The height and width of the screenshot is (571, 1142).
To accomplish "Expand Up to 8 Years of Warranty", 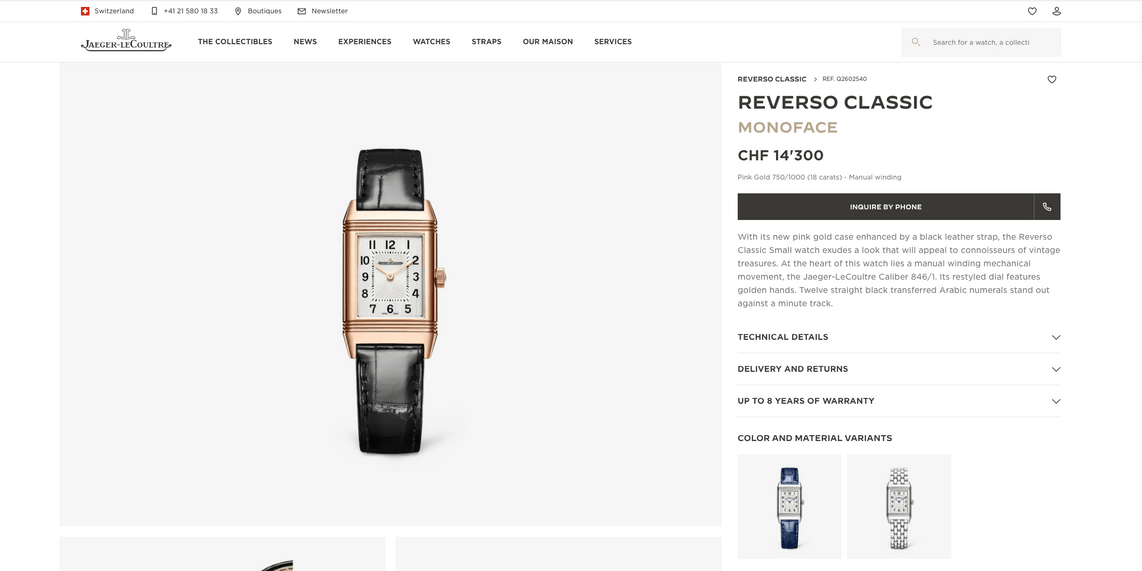I will 899,401.
